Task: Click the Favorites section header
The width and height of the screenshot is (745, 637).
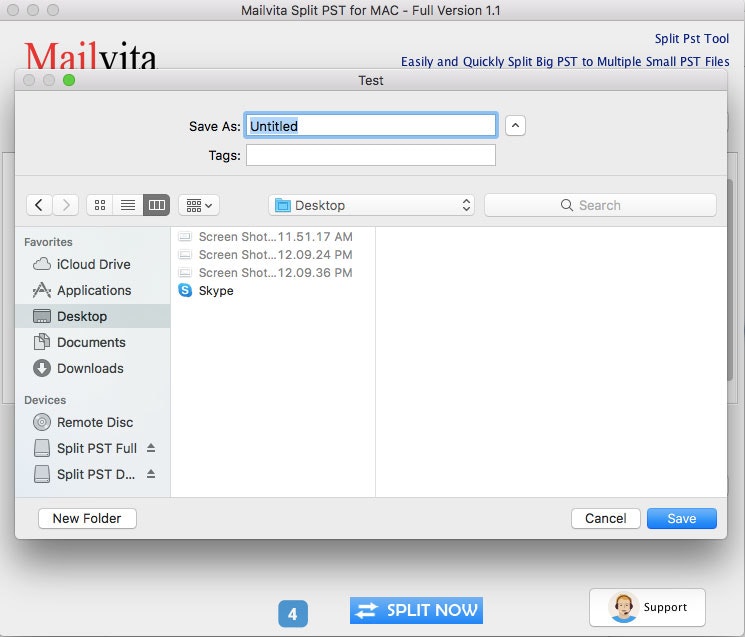Action: (x=48, y=242)
